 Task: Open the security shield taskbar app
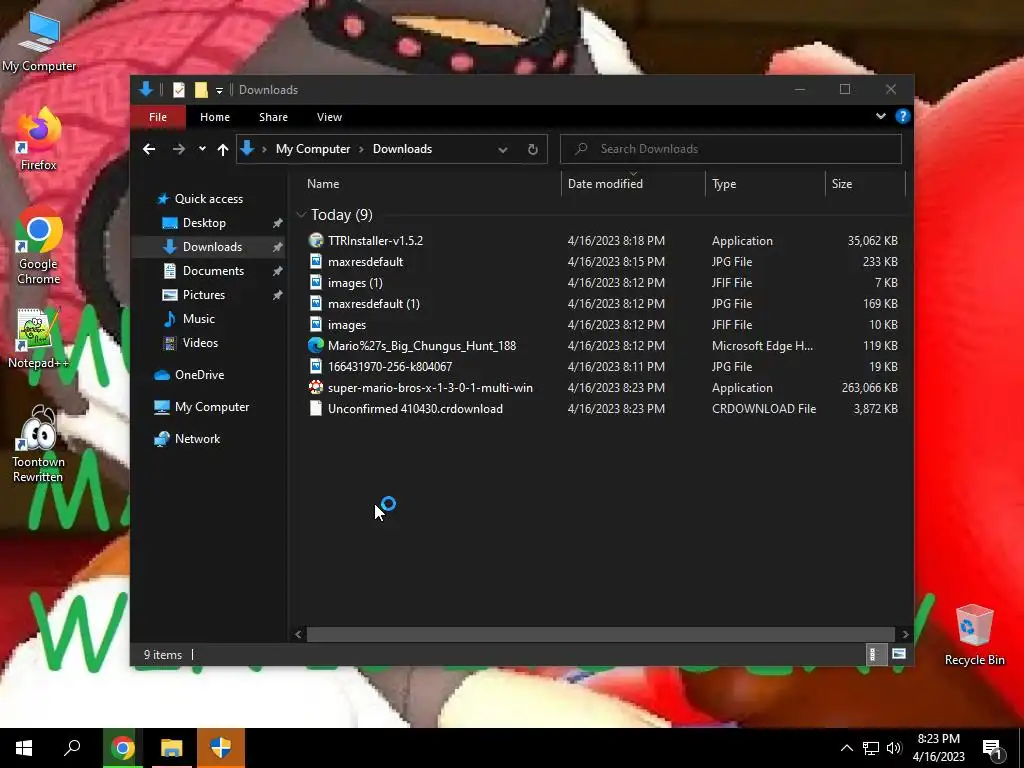coord(221,748)
